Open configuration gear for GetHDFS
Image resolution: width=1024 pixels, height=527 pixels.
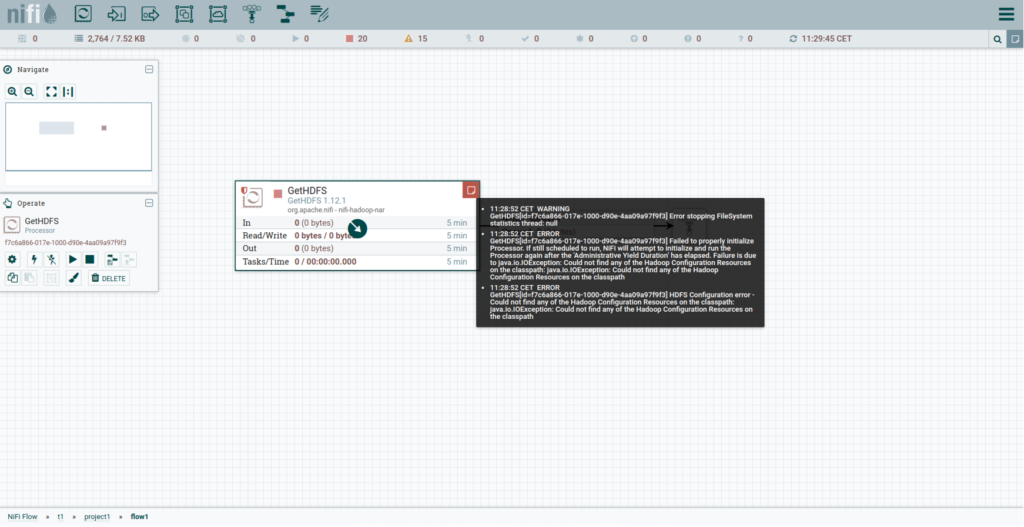pyautogui.click(x=12, y=260)
